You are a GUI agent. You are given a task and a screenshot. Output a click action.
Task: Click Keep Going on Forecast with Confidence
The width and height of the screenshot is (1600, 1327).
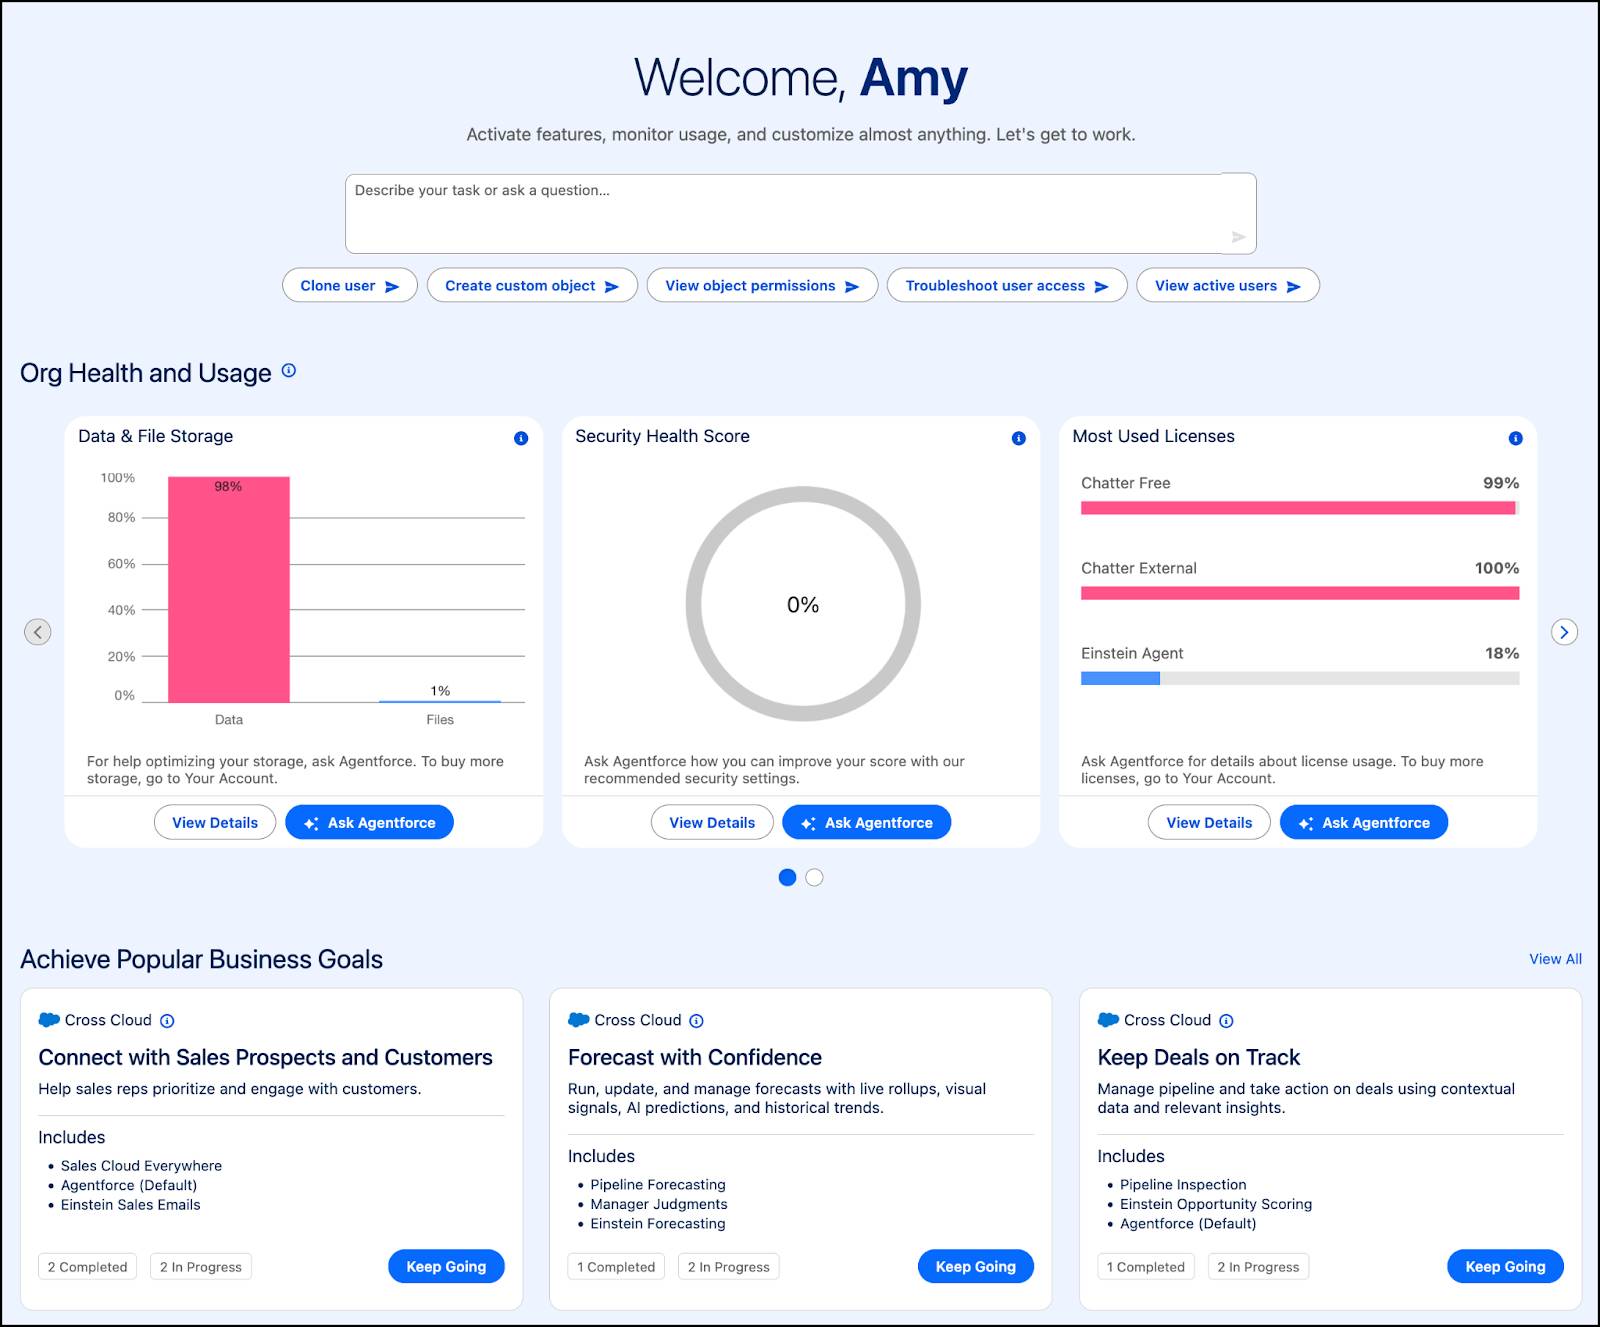click(x=975, y=1266)
